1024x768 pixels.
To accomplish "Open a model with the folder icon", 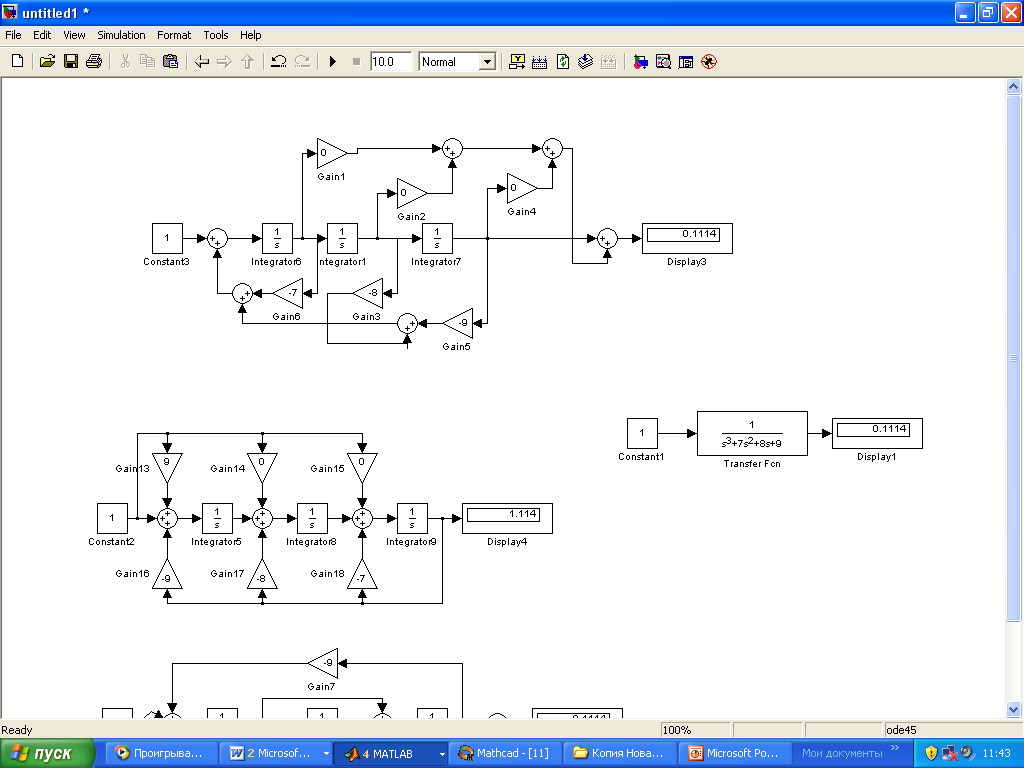I will 47,61.
